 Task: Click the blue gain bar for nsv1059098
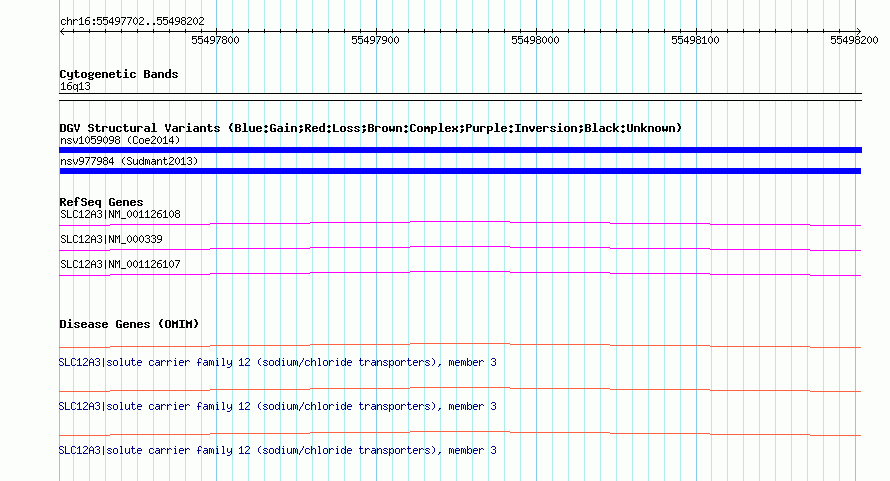460,150
